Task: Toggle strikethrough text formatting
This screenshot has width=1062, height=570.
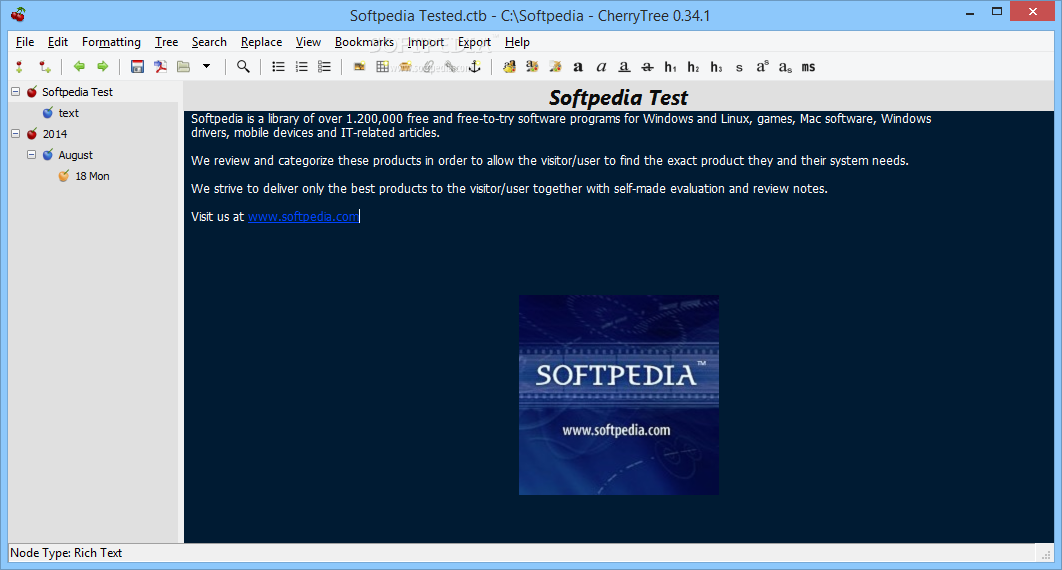Action: pos(647,66)
